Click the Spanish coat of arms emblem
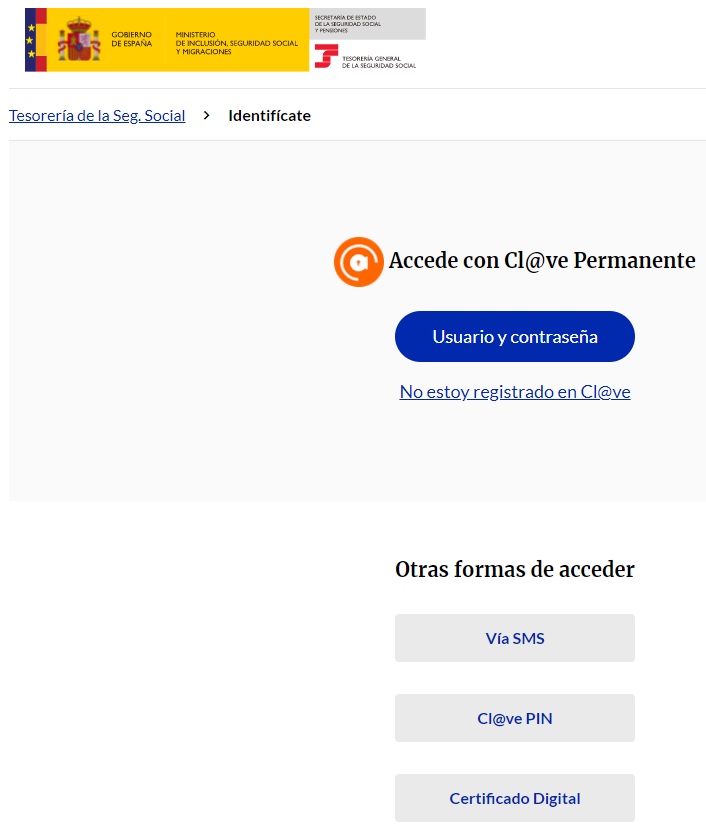Screen dimensions: 706x837 coord(79,40)
